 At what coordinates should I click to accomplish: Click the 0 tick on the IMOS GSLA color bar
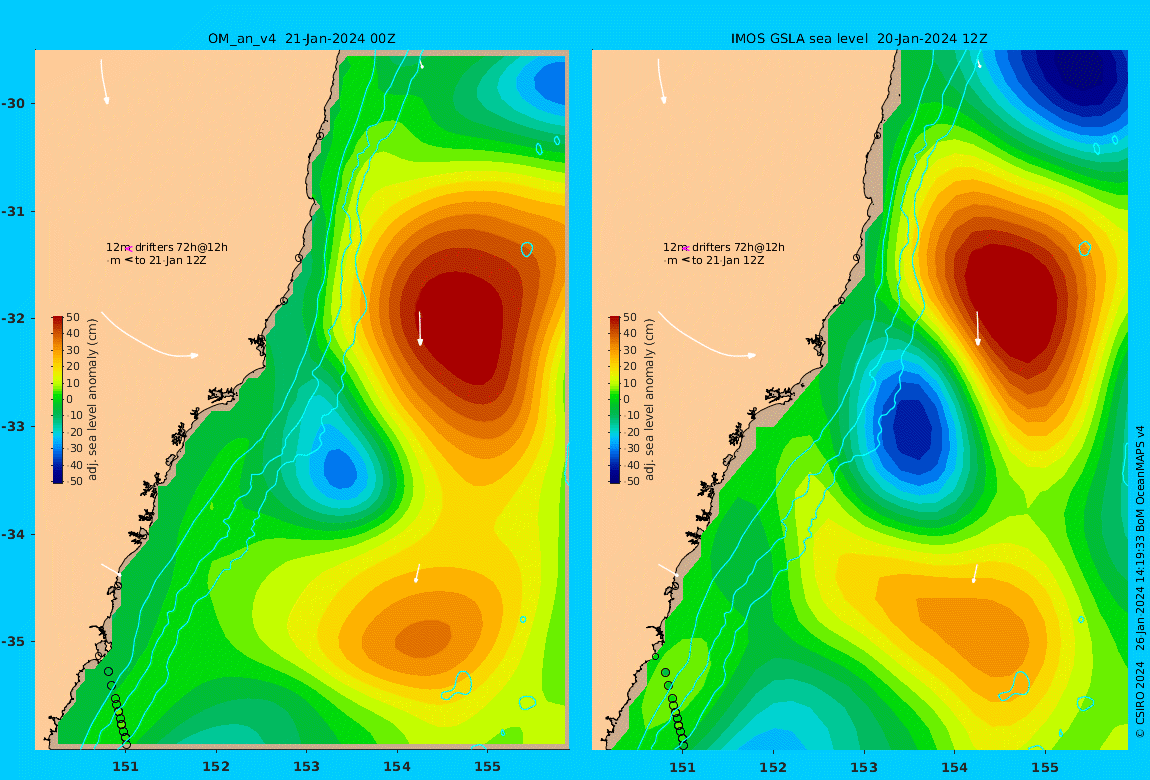626,400
